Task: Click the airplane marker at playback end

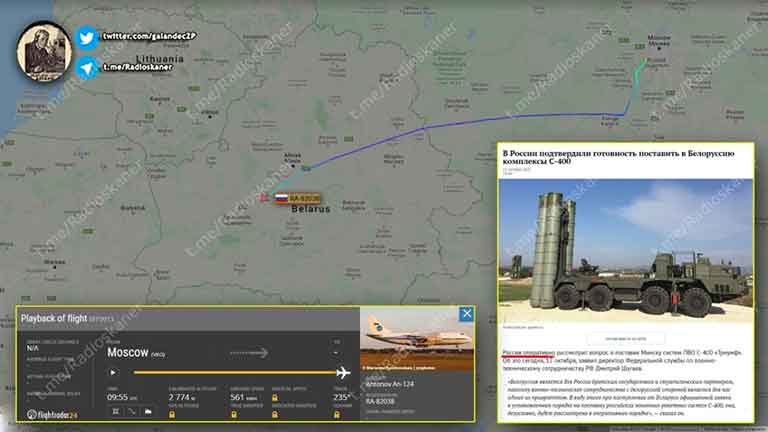Action: [x=343, y=373]
